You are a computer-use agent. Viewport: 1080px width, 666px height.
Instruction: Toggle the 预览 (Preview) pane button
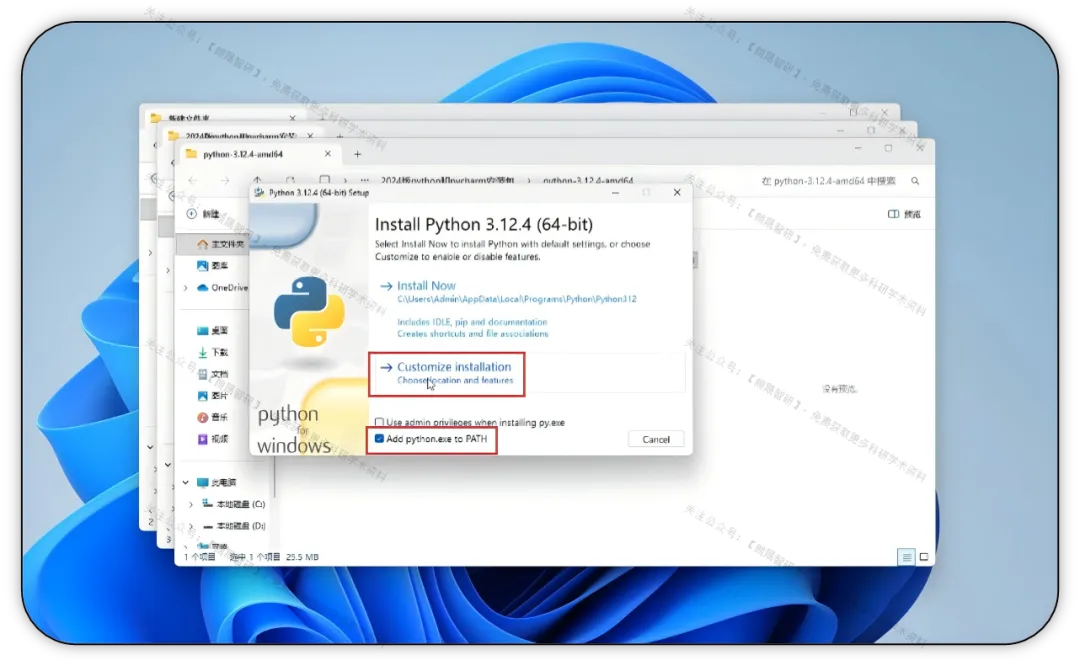[x=904, y=214]
